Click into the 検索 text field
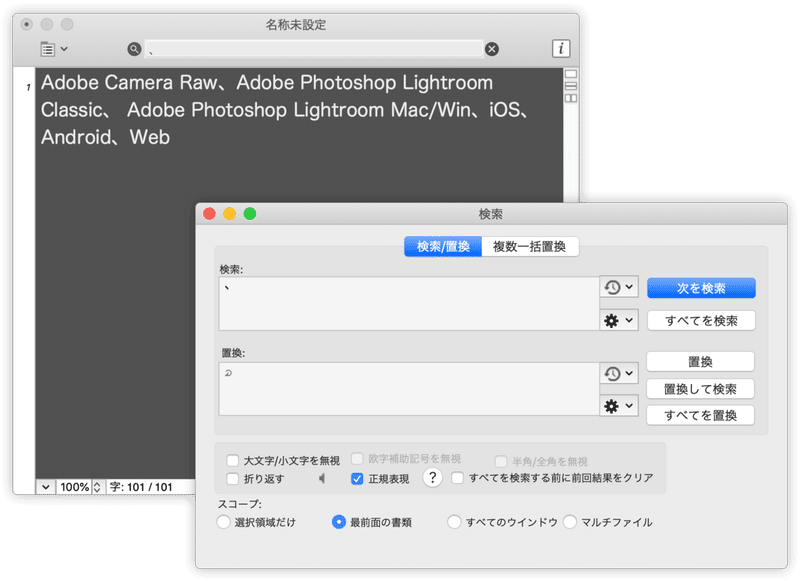Viewport: 800px width, 581px height. coord(409,304)
